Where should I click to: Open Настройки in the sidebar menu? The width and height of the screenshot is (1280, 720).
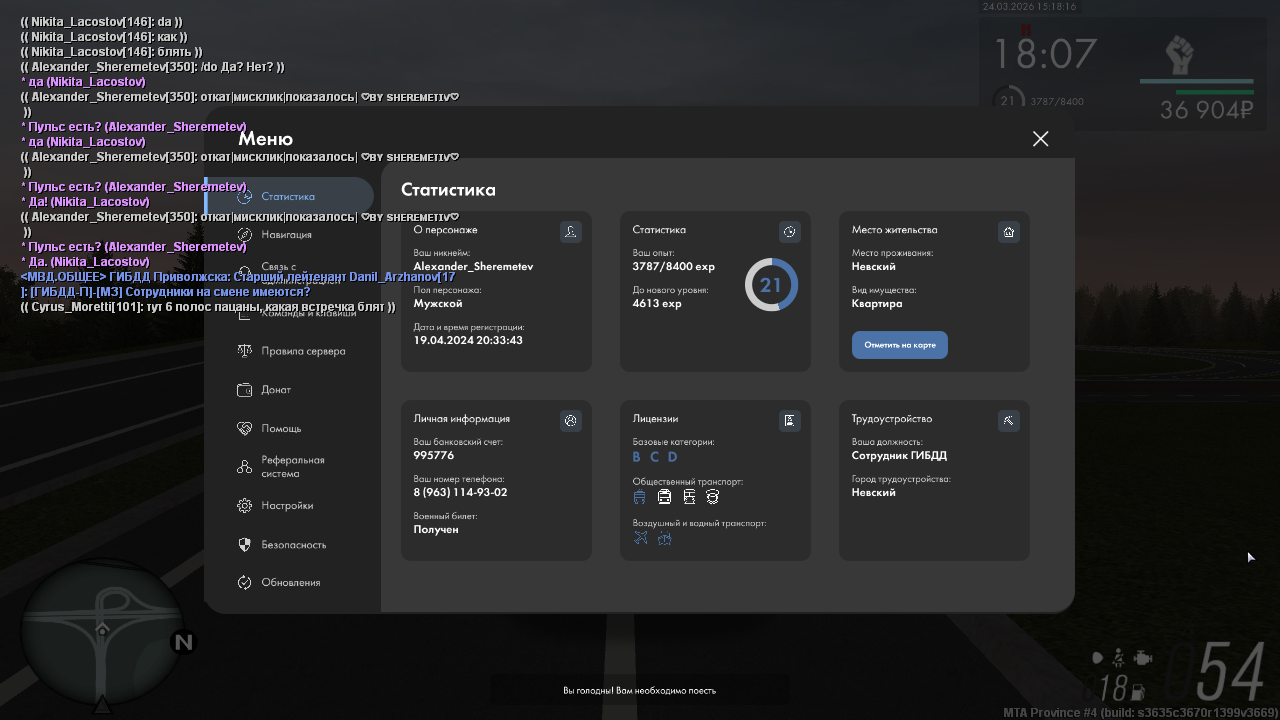tap(287, 506)
